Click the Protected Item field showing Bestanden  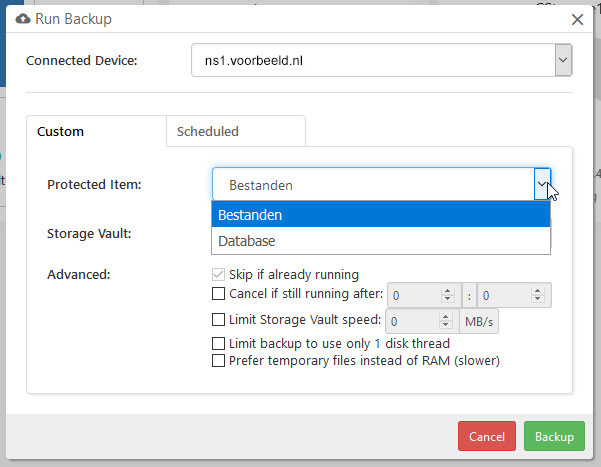click(373, 184)
